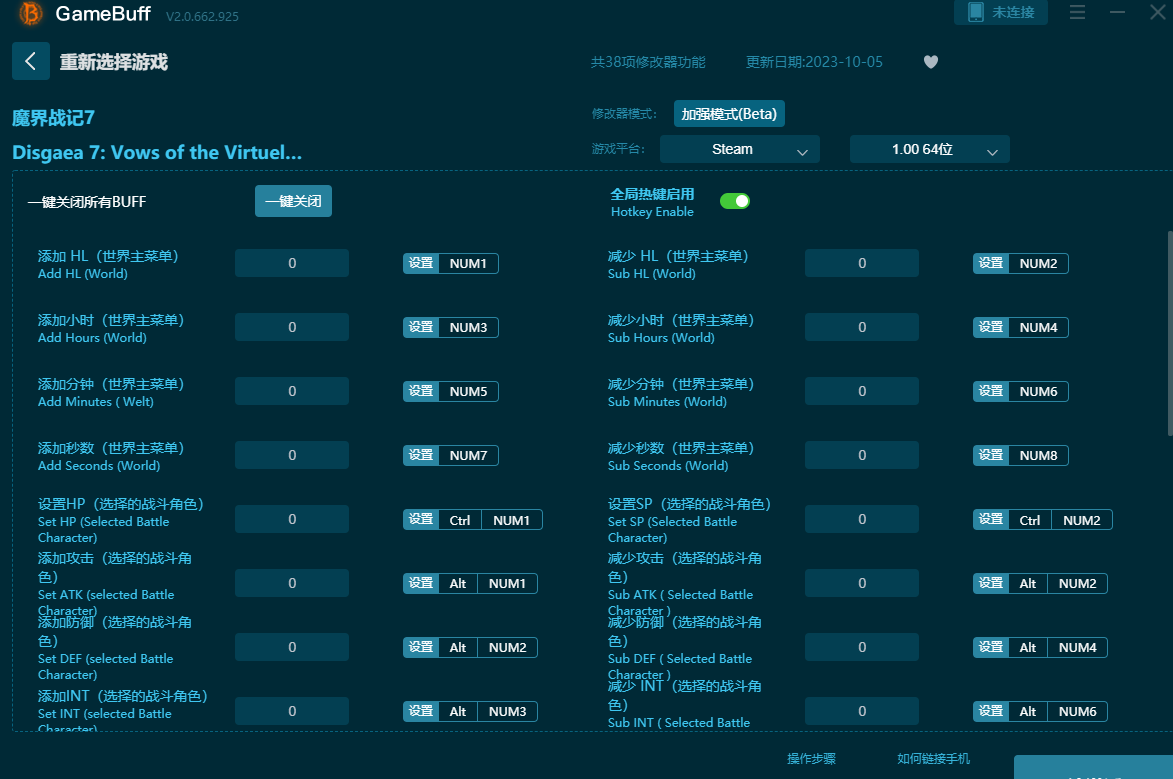Click 设置 for Sub HL hotkey

(x=991, y=263)
